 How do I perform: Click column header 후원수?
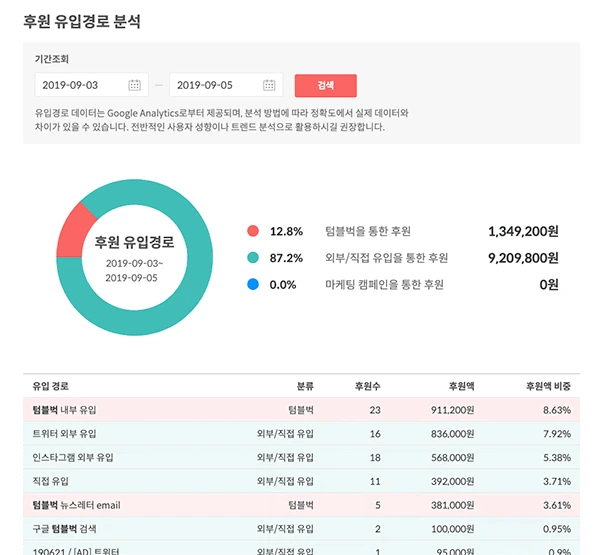[x=367, y=386]
